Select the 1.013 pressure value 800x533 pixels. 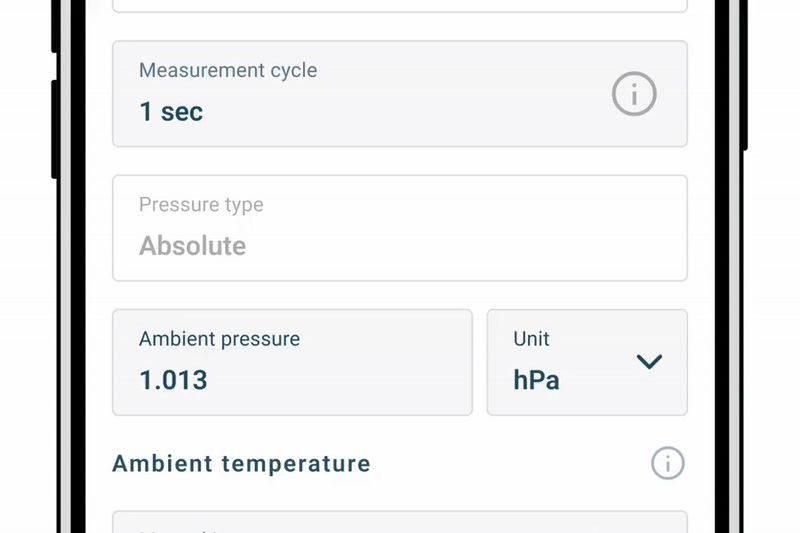174,380
